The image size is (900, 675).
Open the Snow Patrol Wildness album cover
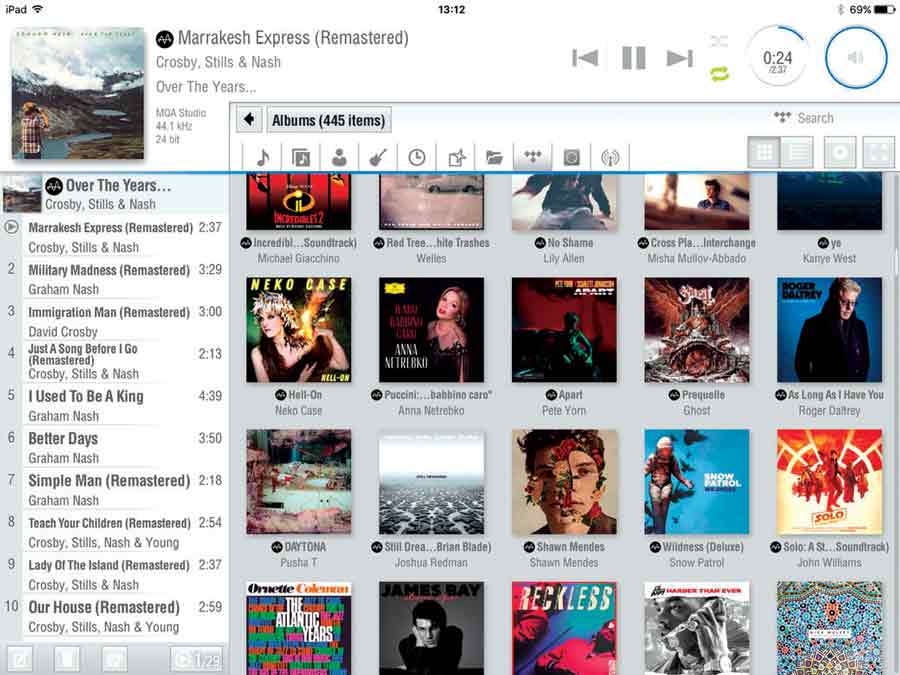697,482
